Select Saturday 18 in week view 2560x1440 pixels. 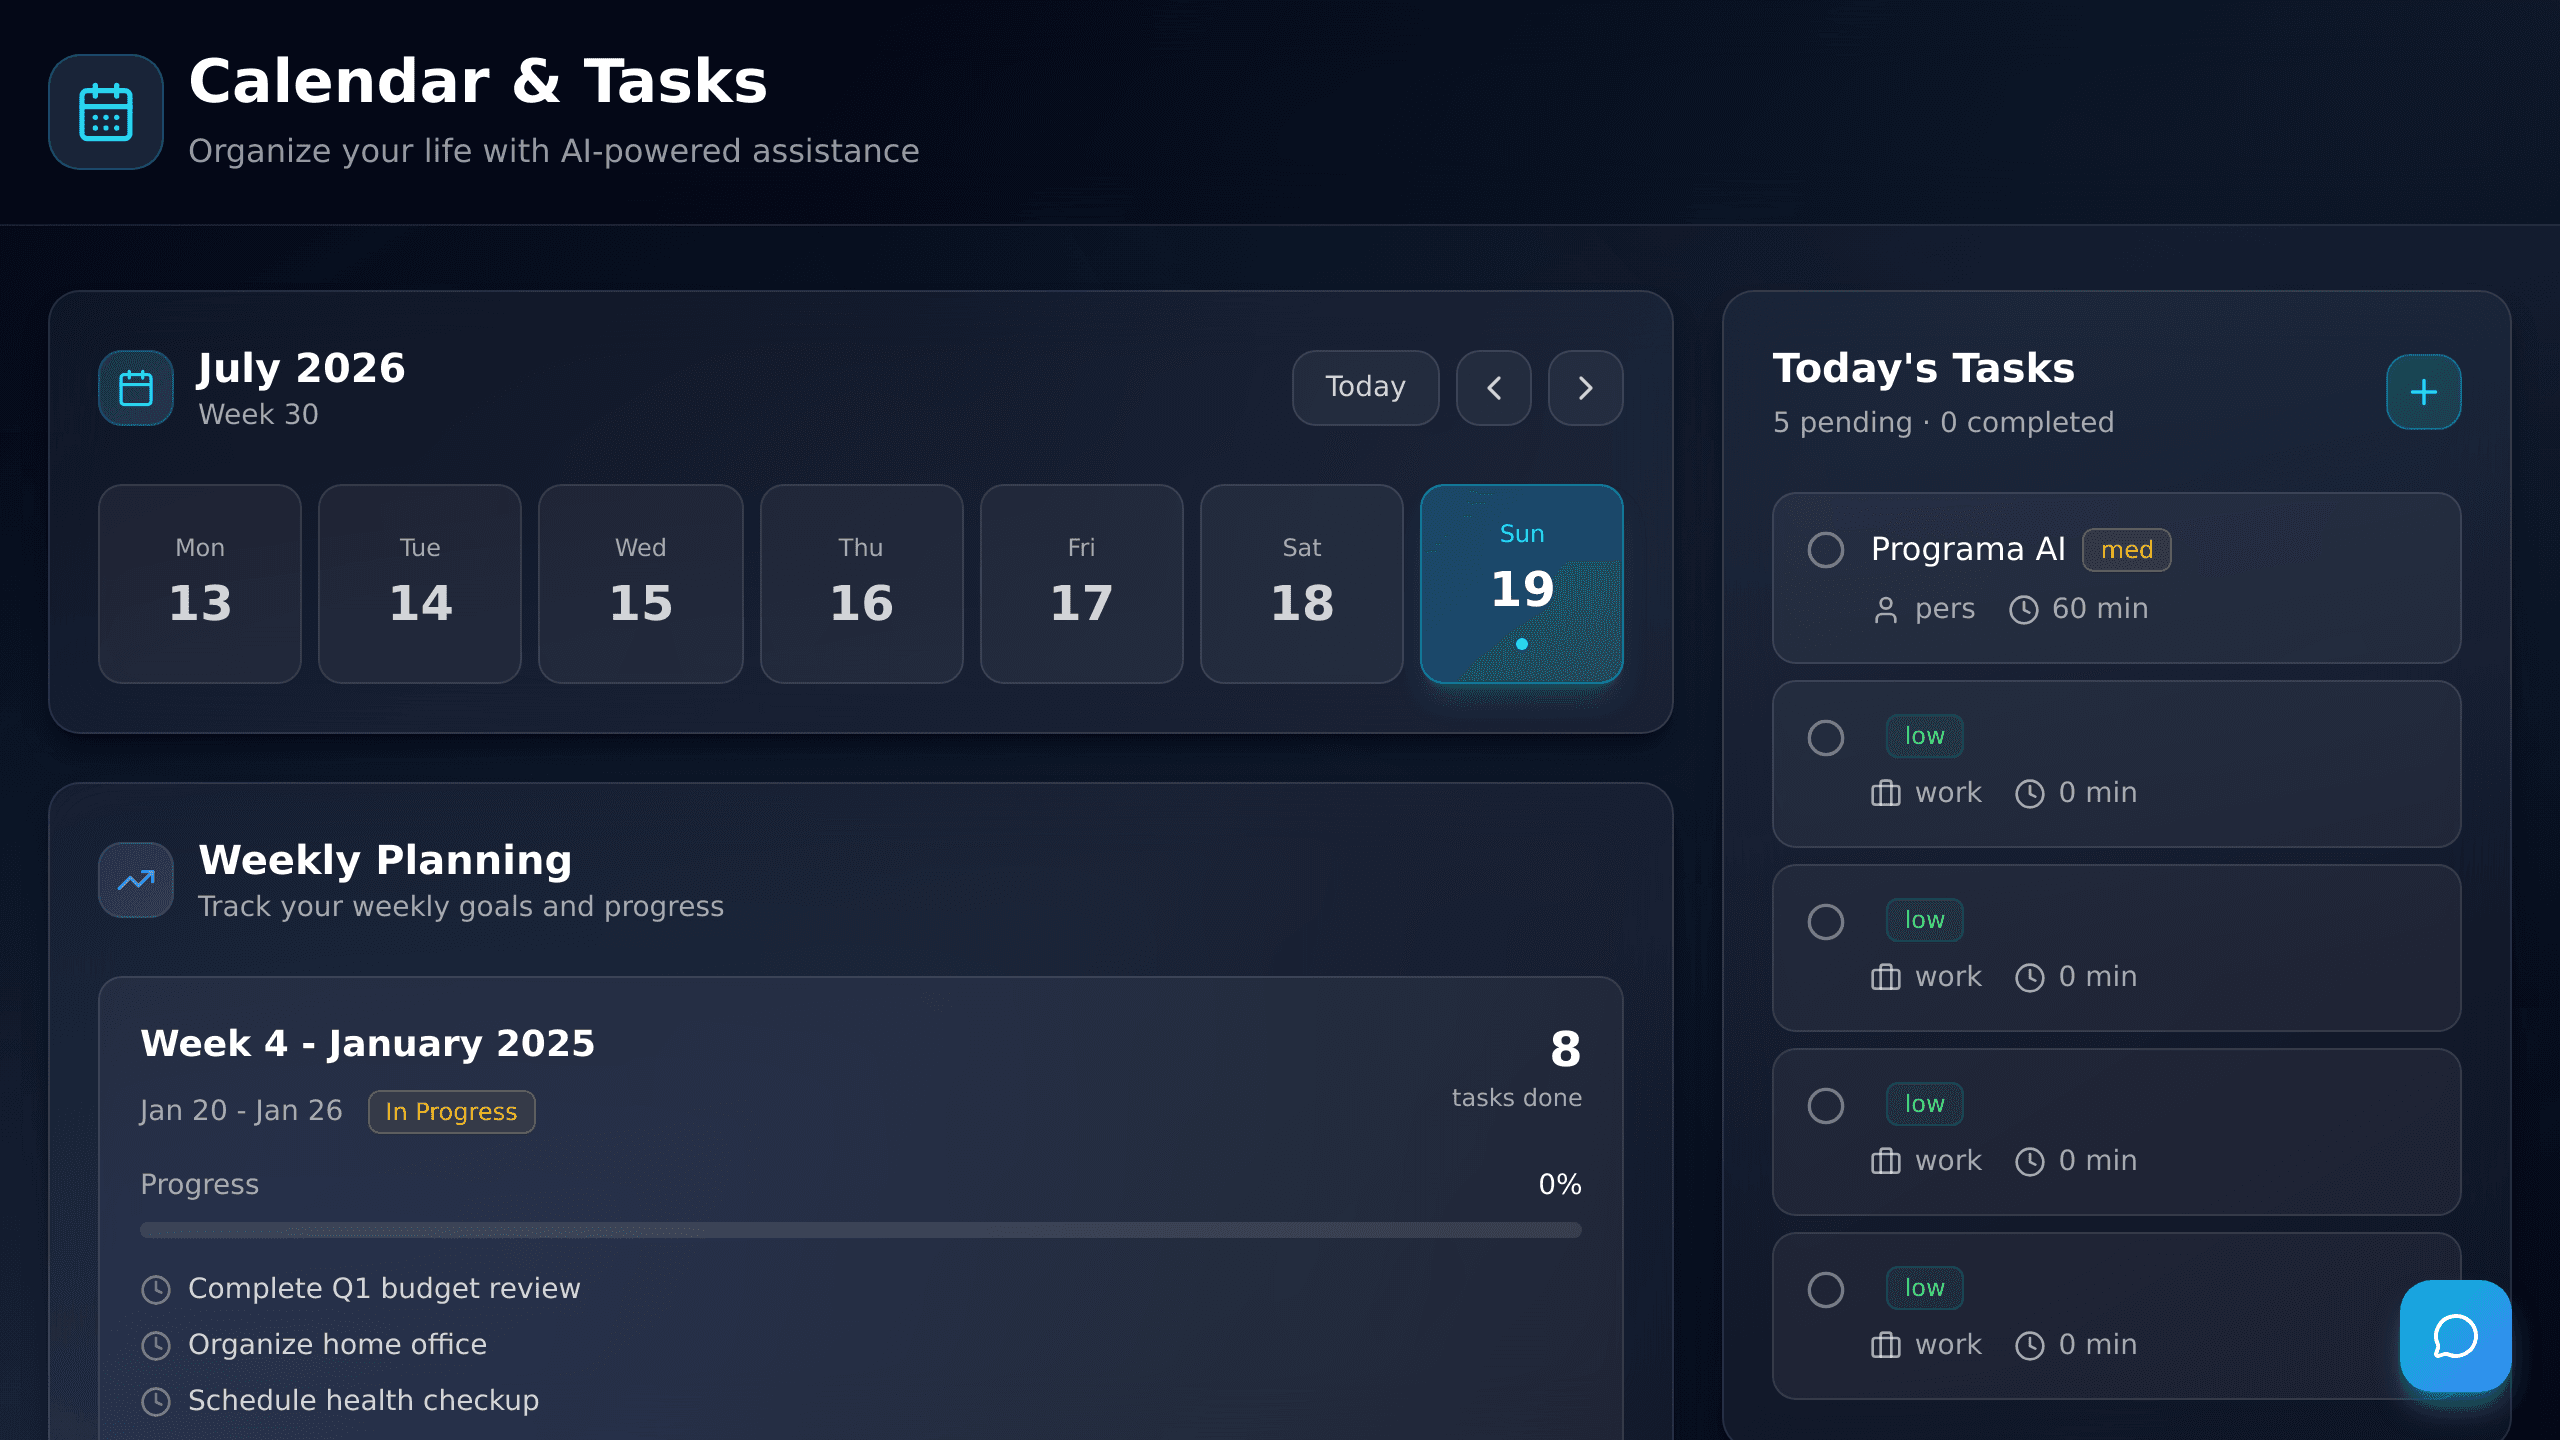(1302, 584)
